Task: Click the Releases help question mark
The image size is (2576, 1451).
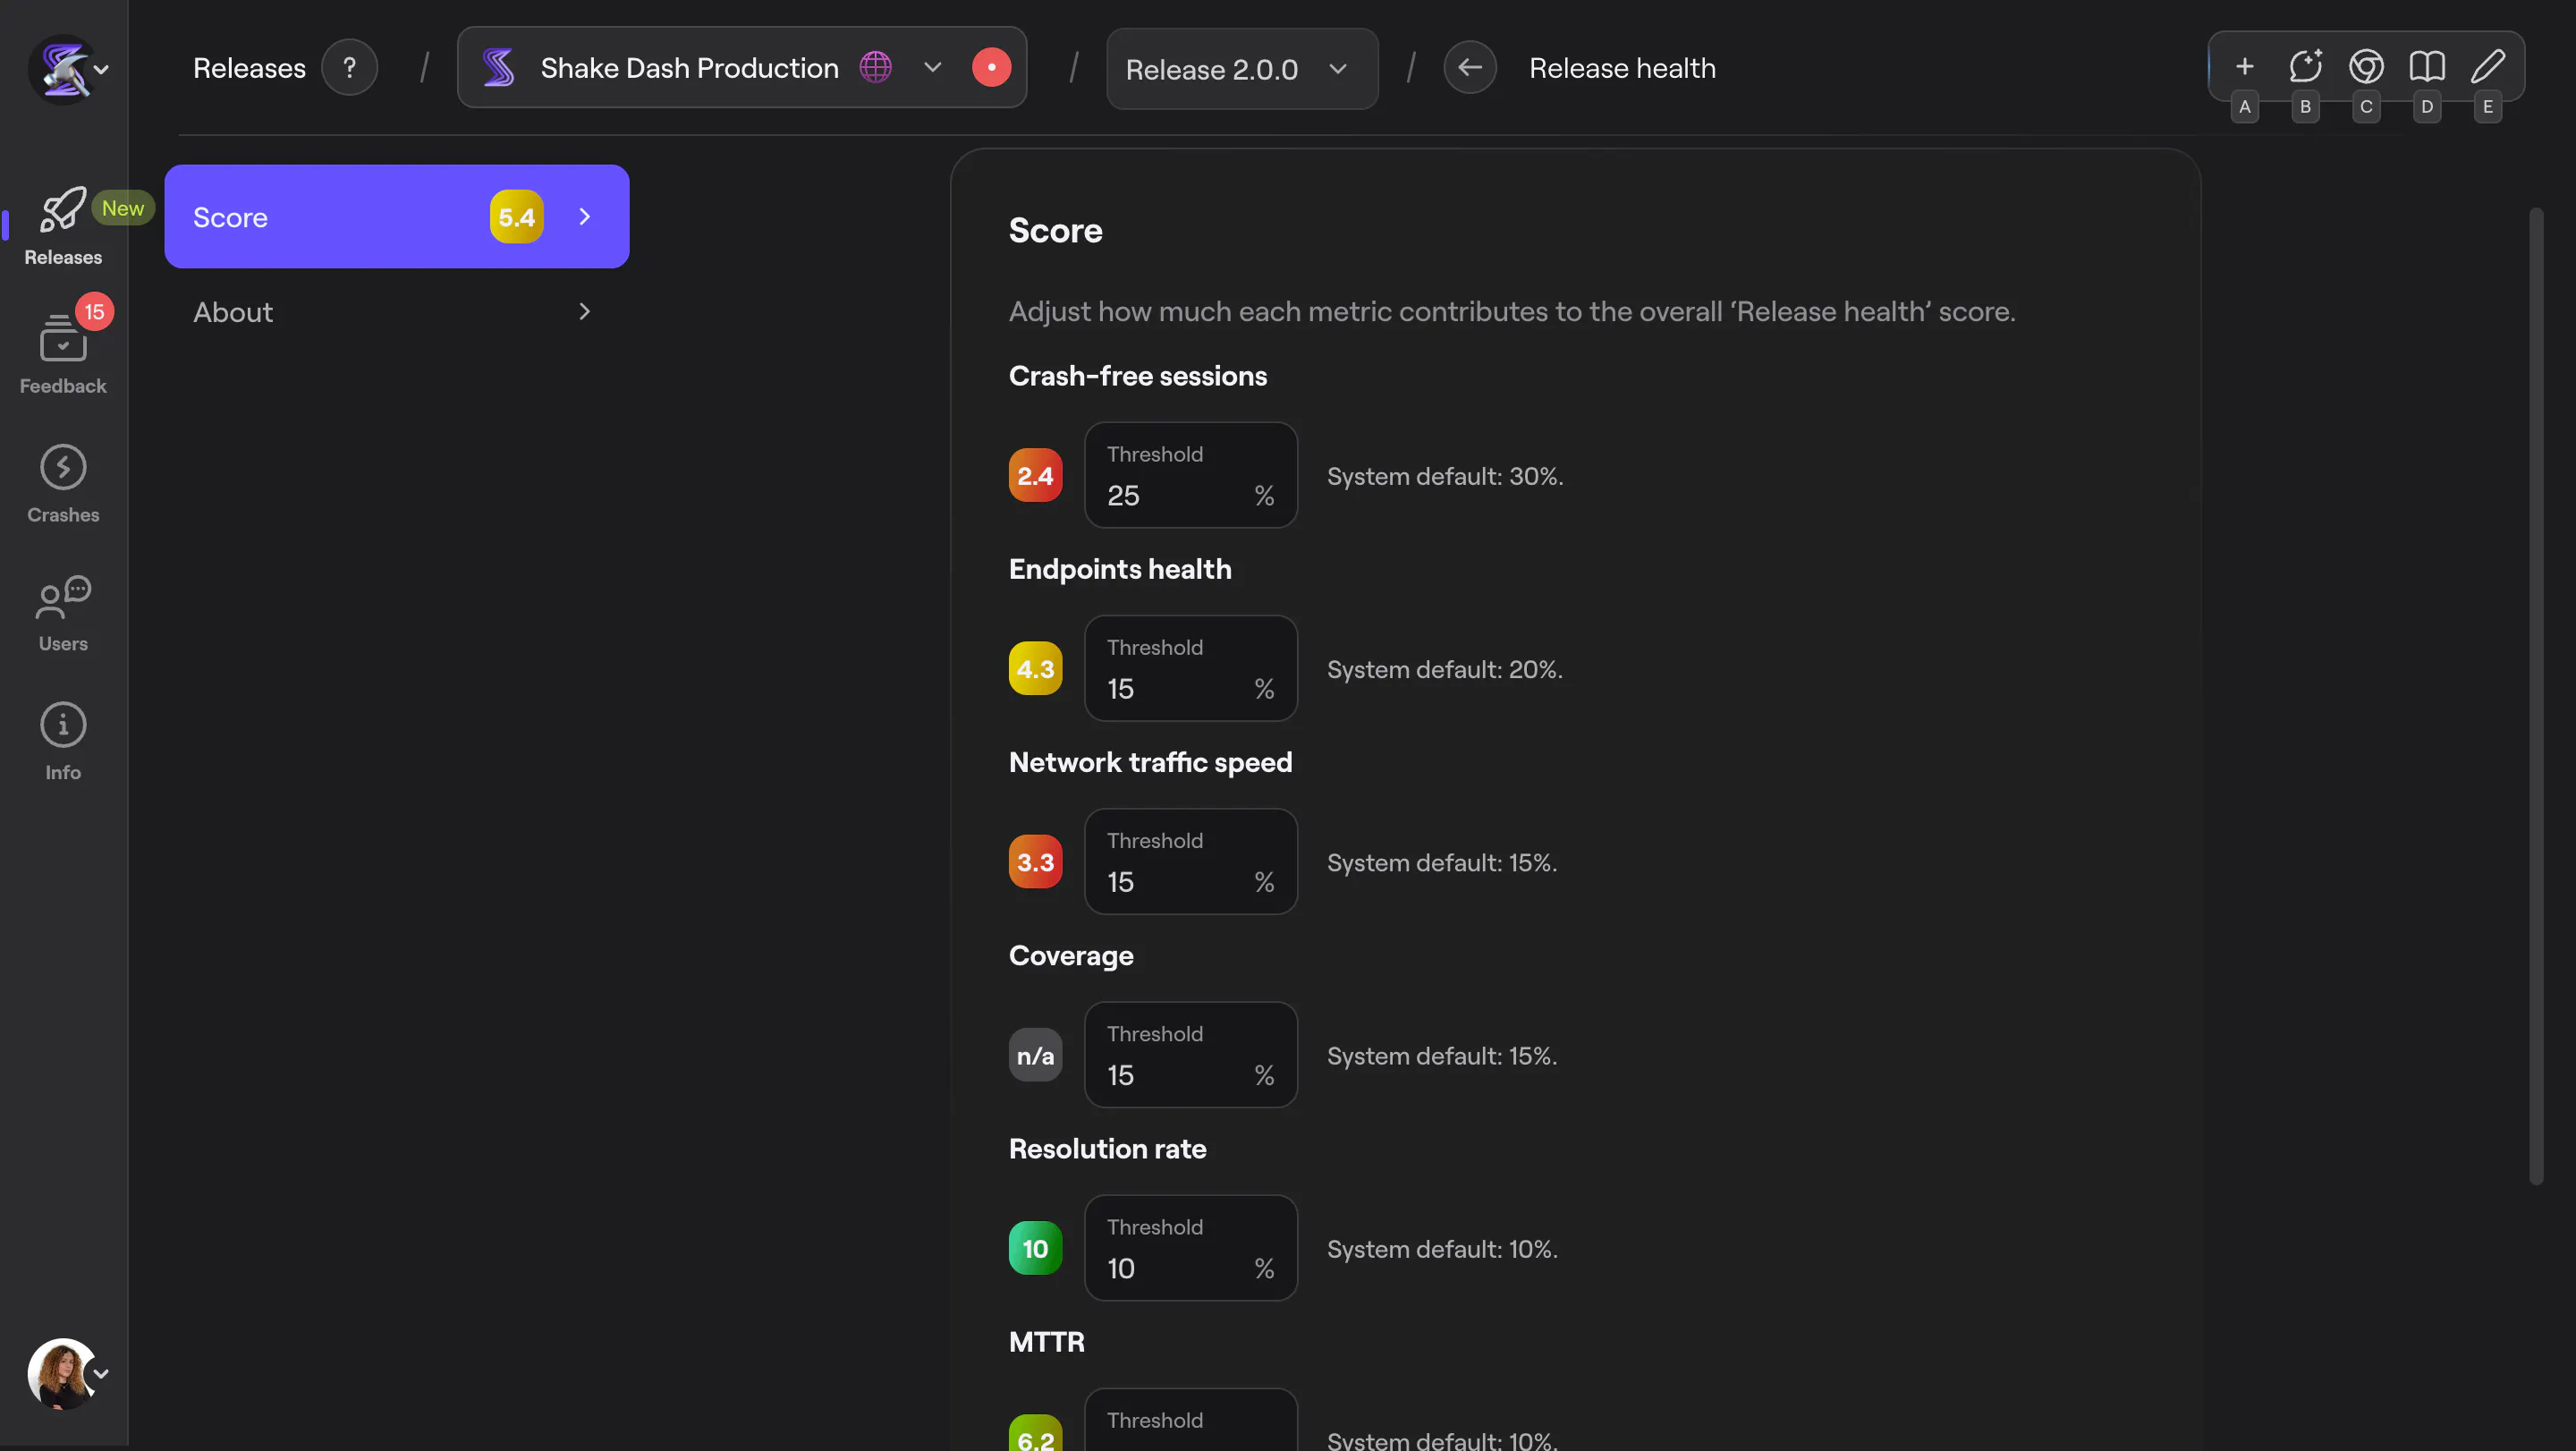Action: point(349,68)
